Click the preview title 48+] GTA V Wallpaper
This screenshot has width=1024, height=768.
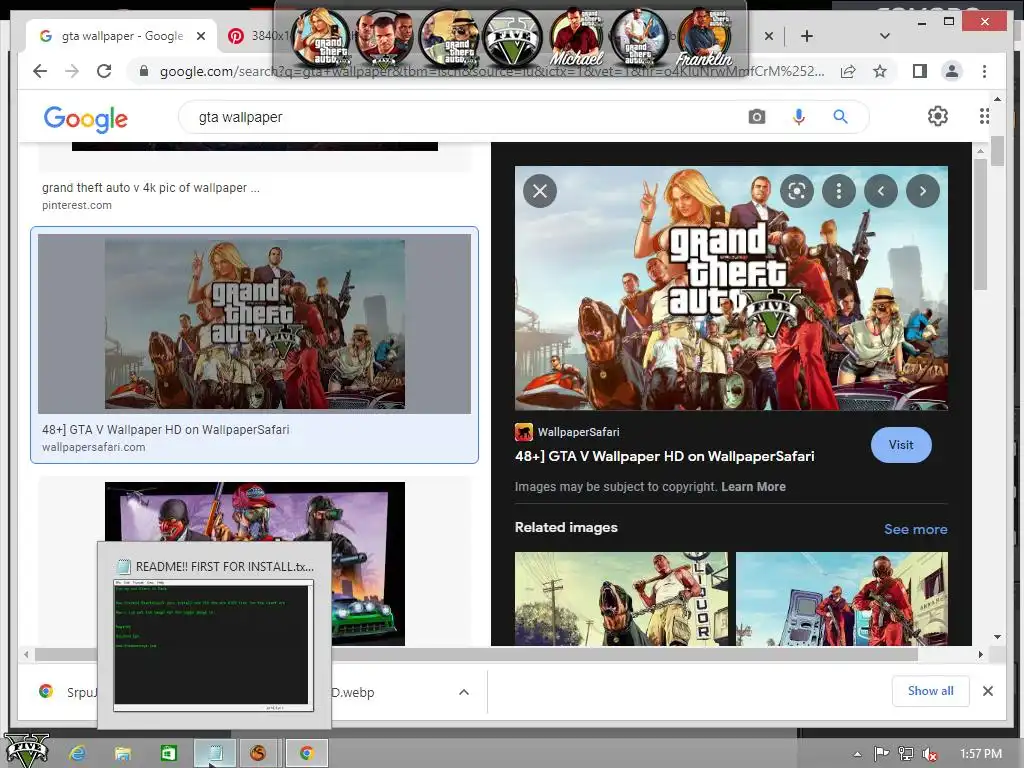coord(664,456)
